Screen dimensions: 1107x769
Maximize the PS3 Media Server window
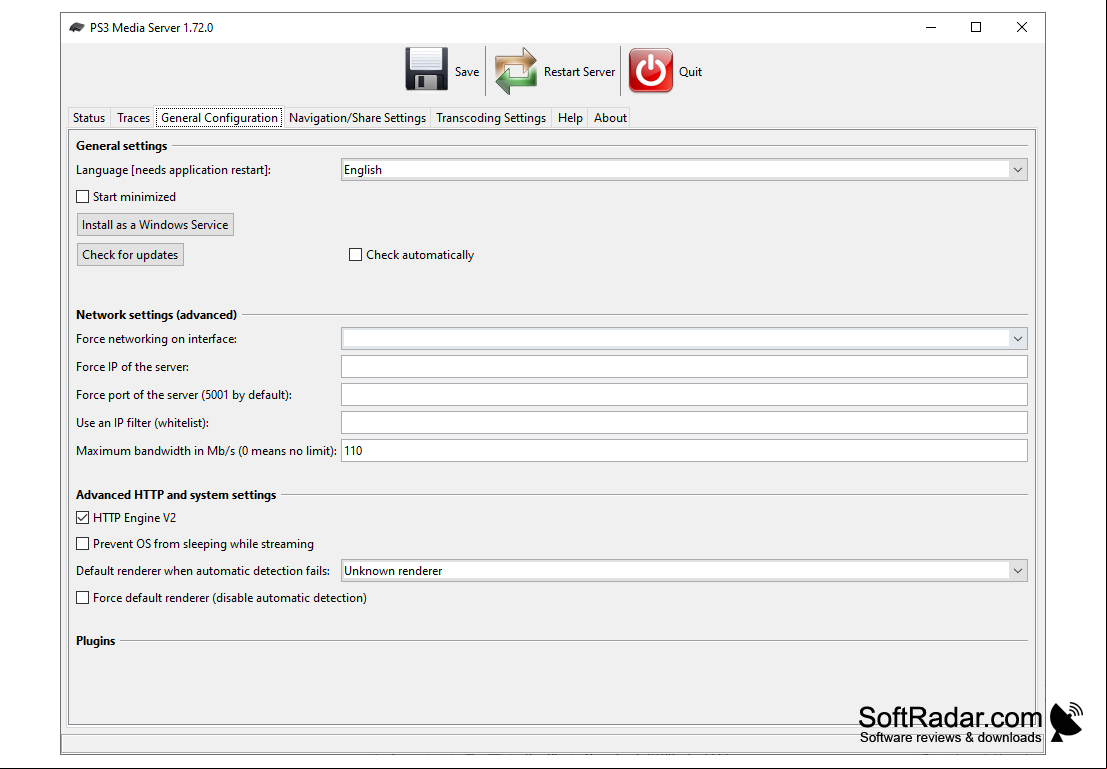click(976, 28)
